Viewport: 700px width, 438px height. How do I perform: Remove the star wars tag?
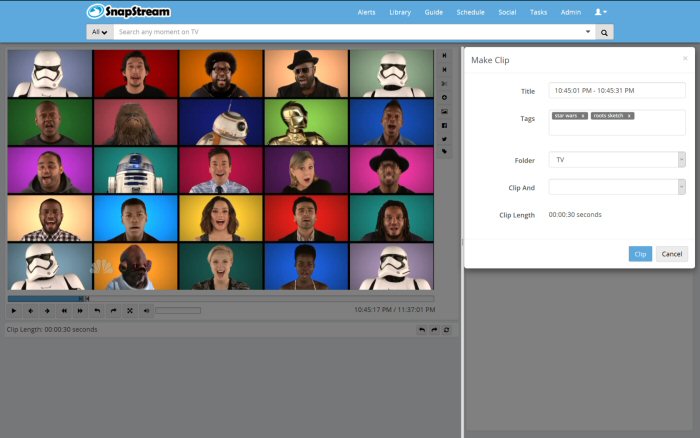[583, 116]
